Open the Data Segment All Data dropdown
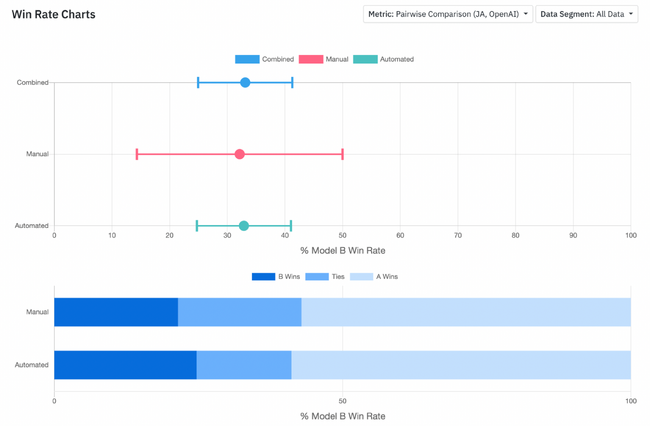Image resolution: width=650 pixels, height=427 pixels. [587, 14]
